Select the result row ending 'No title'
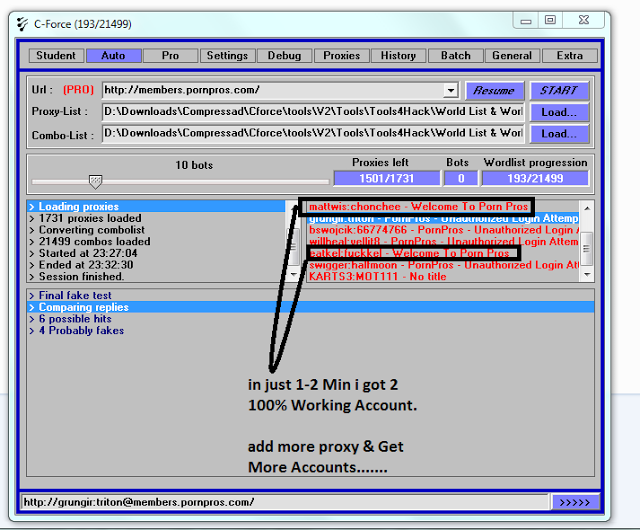Image resolution: width=640 pixels, height=530 pixels. pos(443,276)
